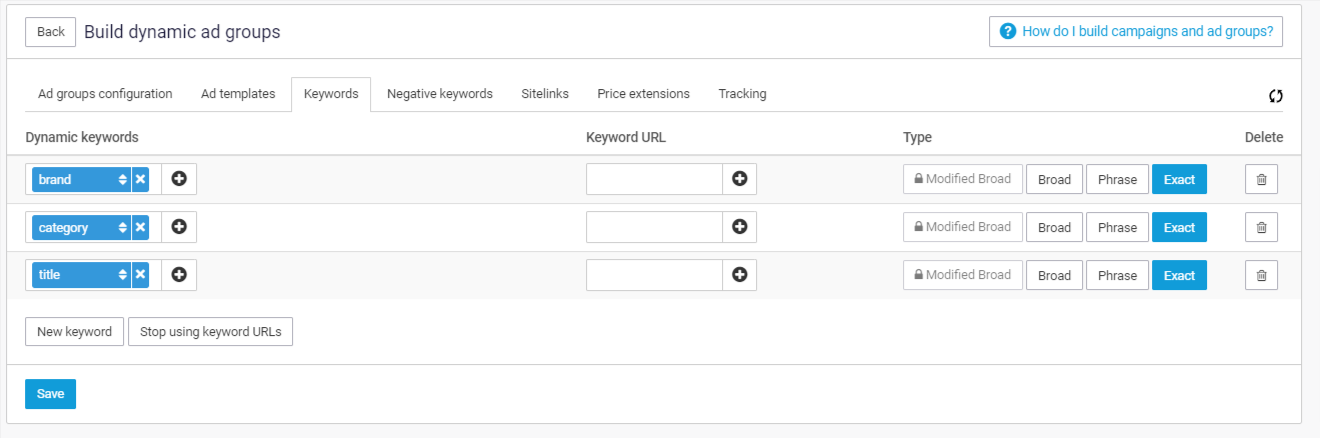
Task: Click plus icon beside category Keyword URL field
Action: [740, 227]
